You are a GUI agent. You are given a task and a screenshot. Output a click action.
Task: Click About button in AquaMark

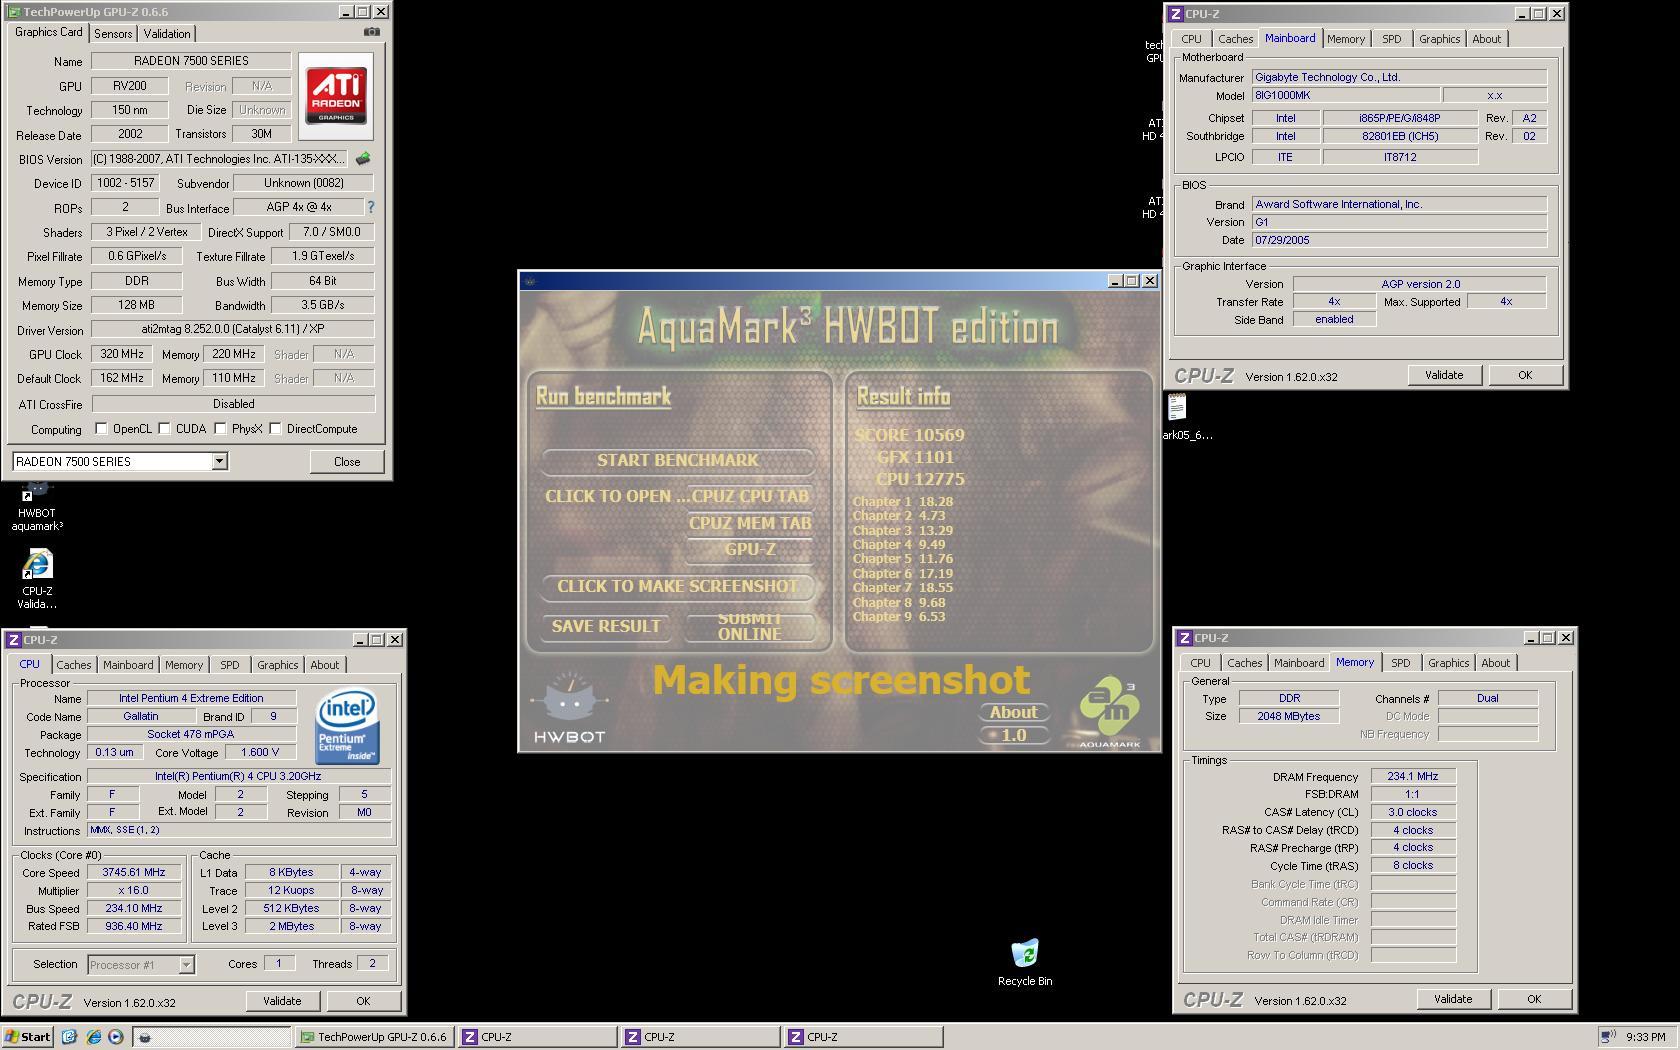pyautogui.click(x=1013, y=712)
